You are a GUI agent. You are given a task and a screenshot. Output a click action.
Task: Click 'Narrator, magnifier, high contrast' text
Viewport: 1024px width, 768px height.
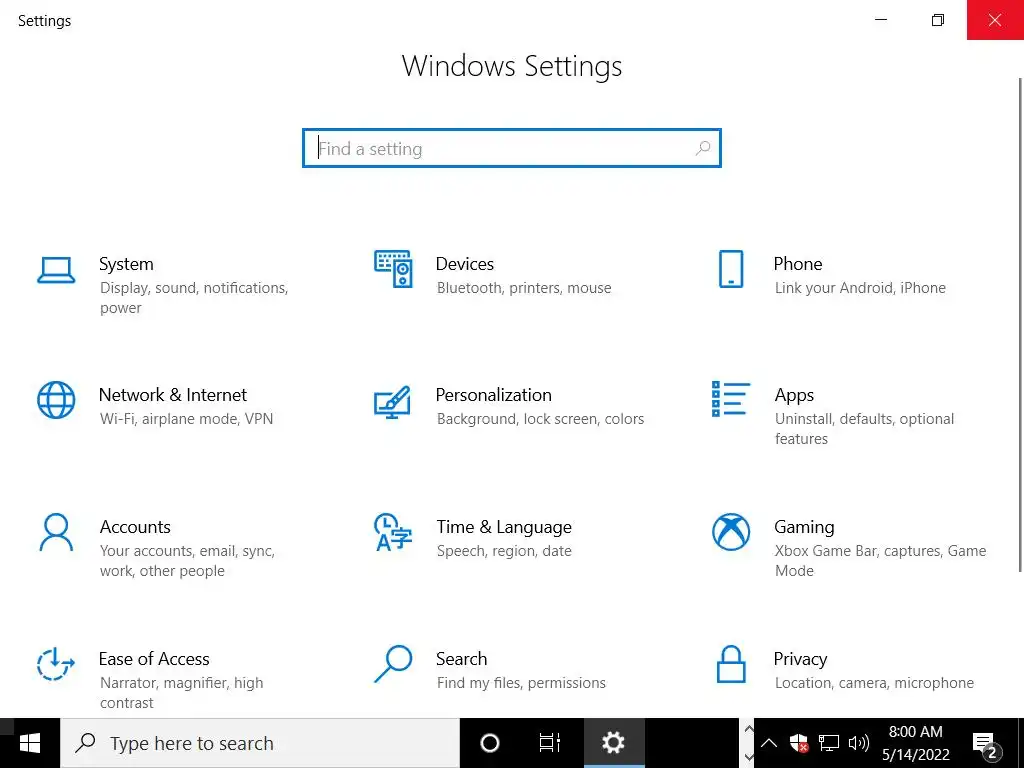pyautogui.click(x=181, y=693)
